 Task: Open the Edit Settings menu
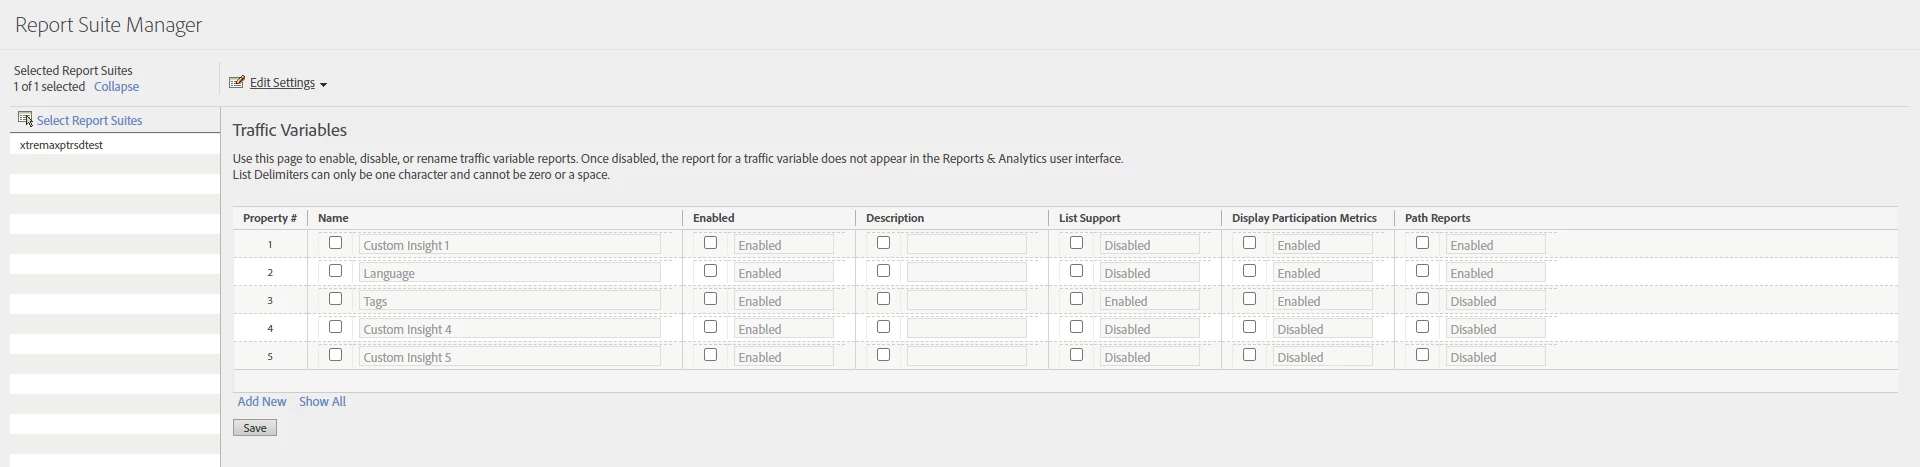coord(282,83)
